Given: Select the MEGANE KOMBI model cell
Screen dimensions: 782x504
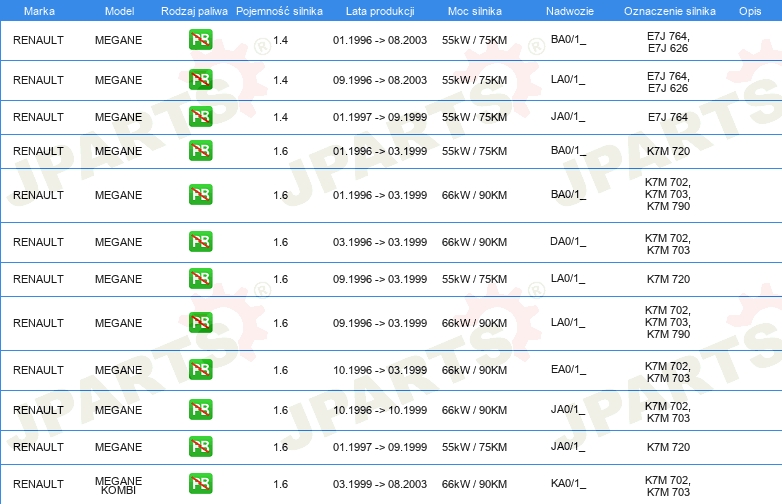Looking at the screenshot, I should click(119, 485).
